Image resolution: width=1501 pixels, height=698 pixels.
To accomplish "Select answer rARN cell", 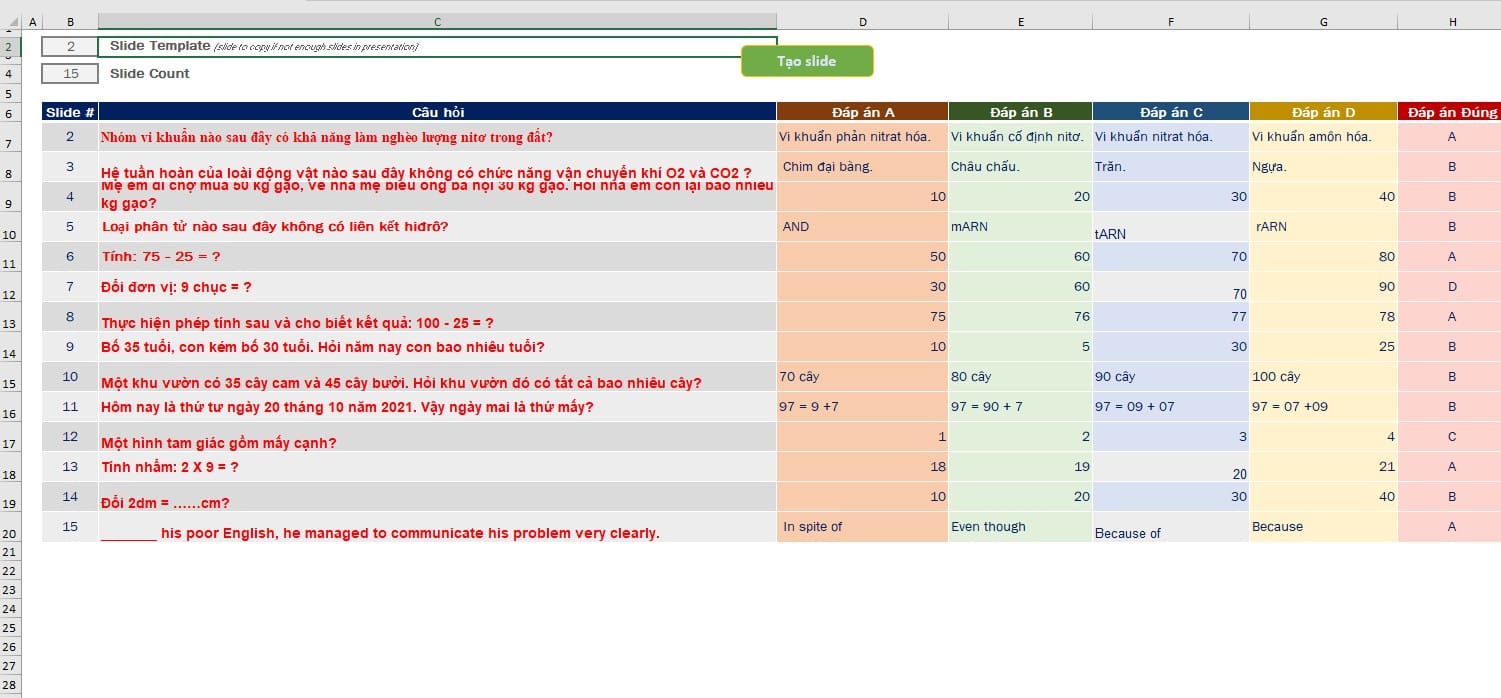I will 1323,227.
